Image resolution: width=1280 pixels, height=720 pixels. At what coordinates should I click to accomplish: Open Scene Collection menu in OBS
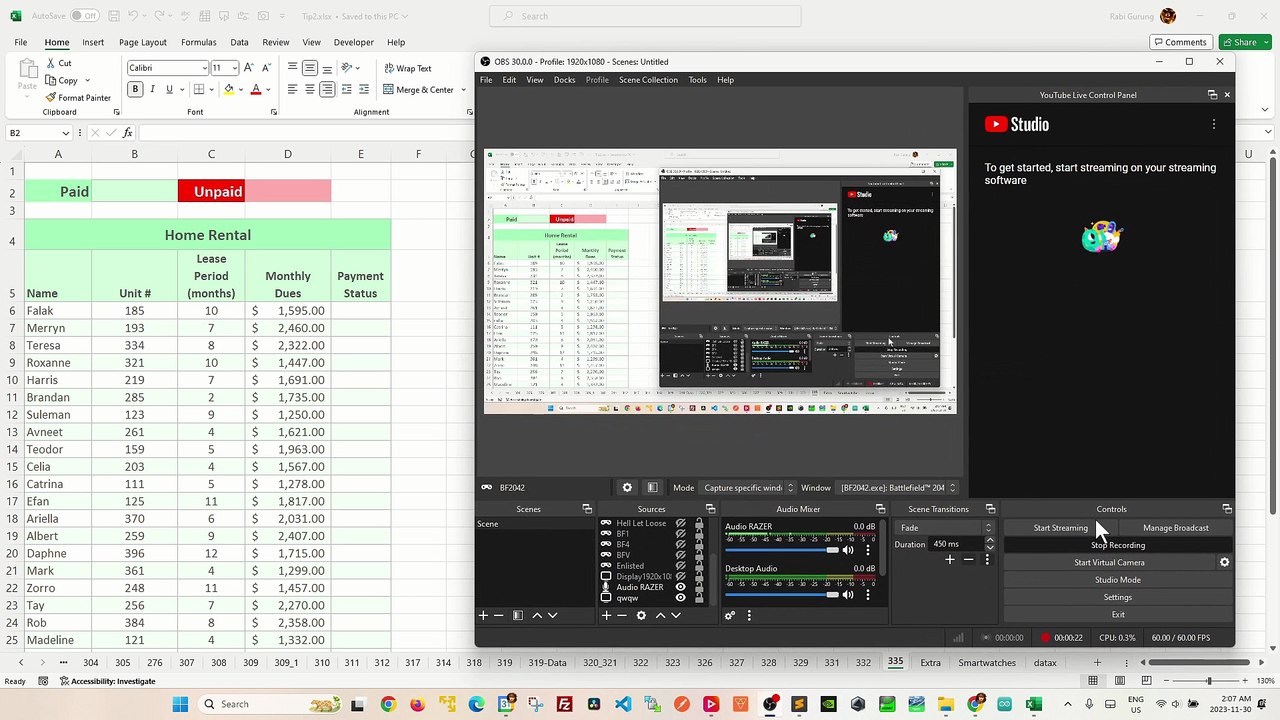pyautogui.click(x=648, y=80)
